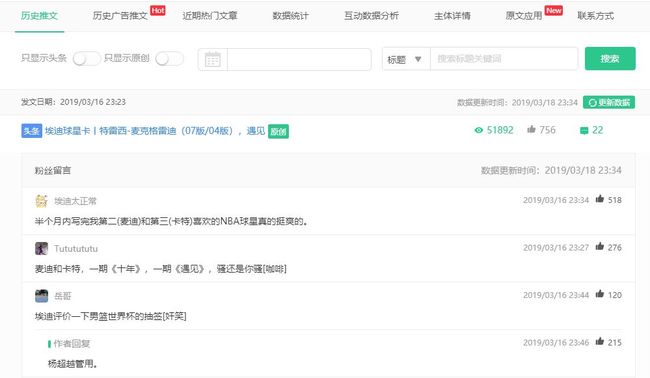Click the keyword search input box
The width and height of the screenshot is (650, 378).
point(504,59)
